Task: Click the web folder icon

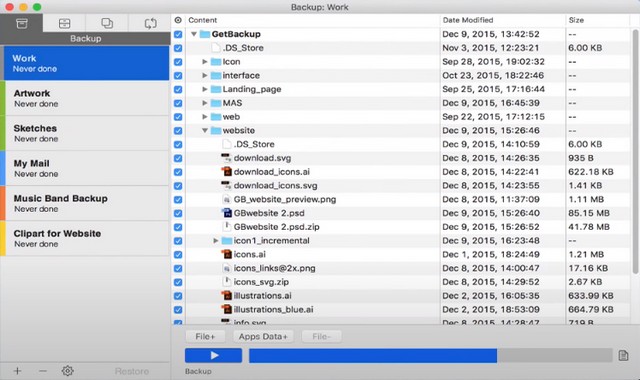Action: click(216, 117)
